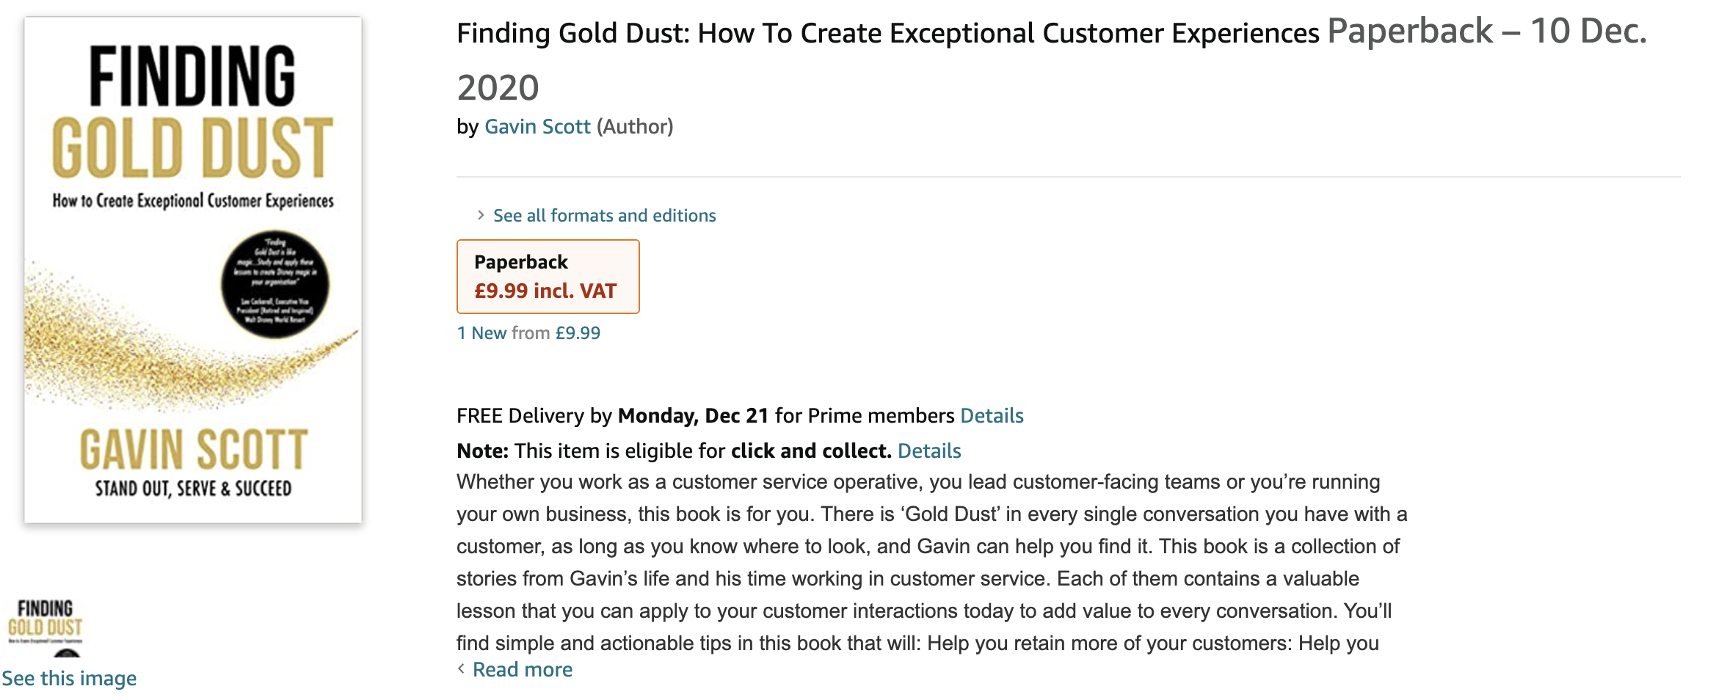
Task: Select the small book cover thumbnail
Action: click(45, 626)
